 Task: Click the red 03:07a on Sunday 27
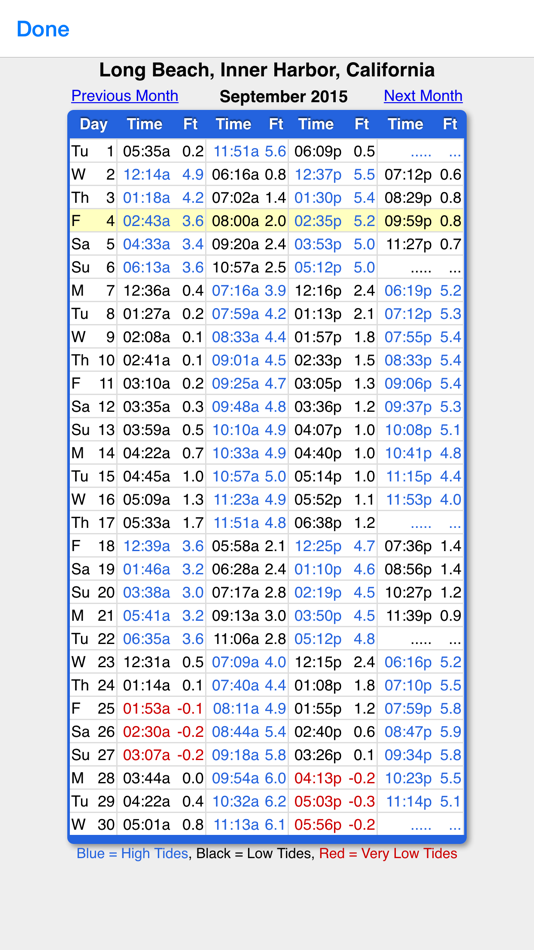(x=147, y=755)
